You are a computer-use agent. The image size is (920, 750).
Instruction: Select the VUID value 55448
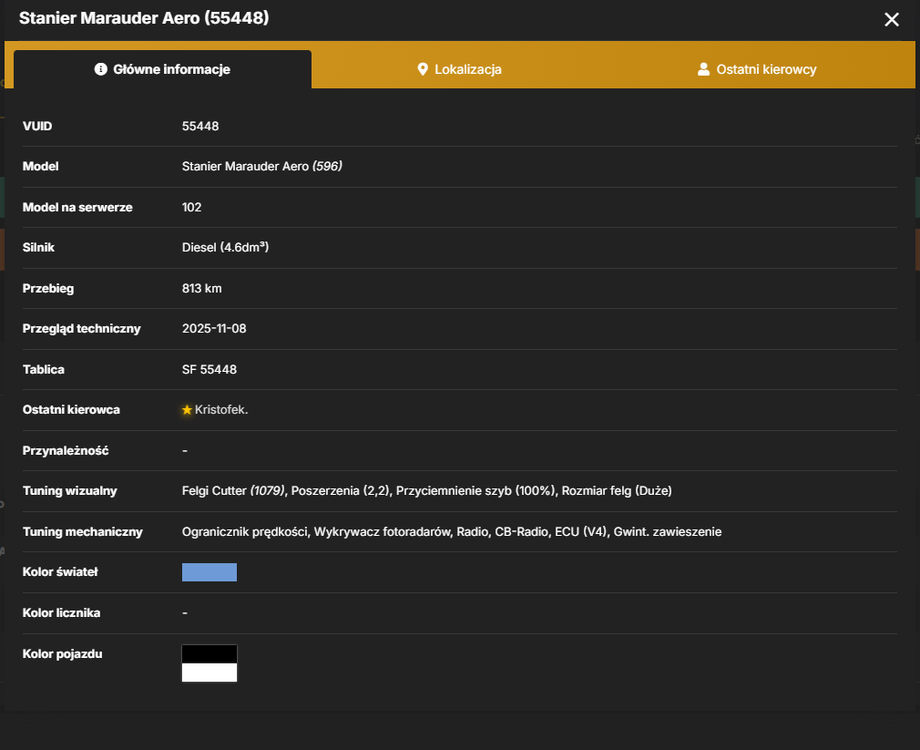(200, 126)
